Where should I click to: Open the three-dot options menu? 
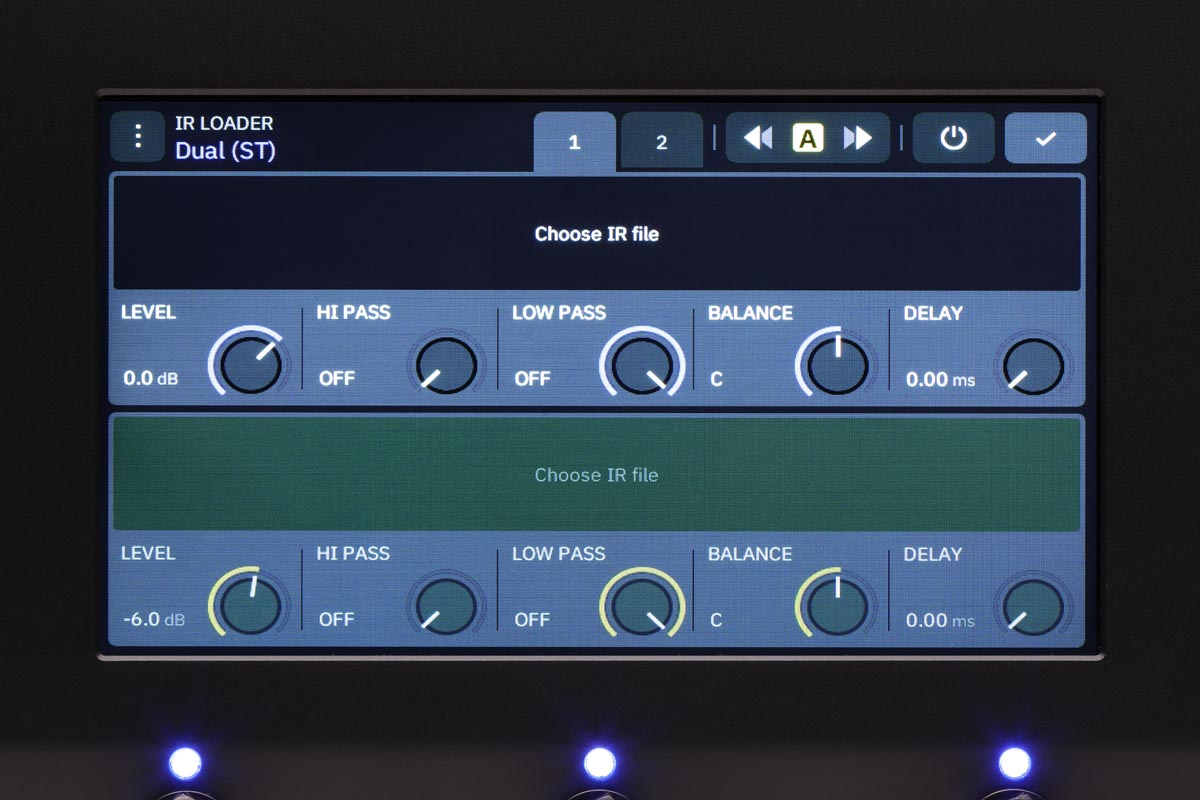(138, 136)
